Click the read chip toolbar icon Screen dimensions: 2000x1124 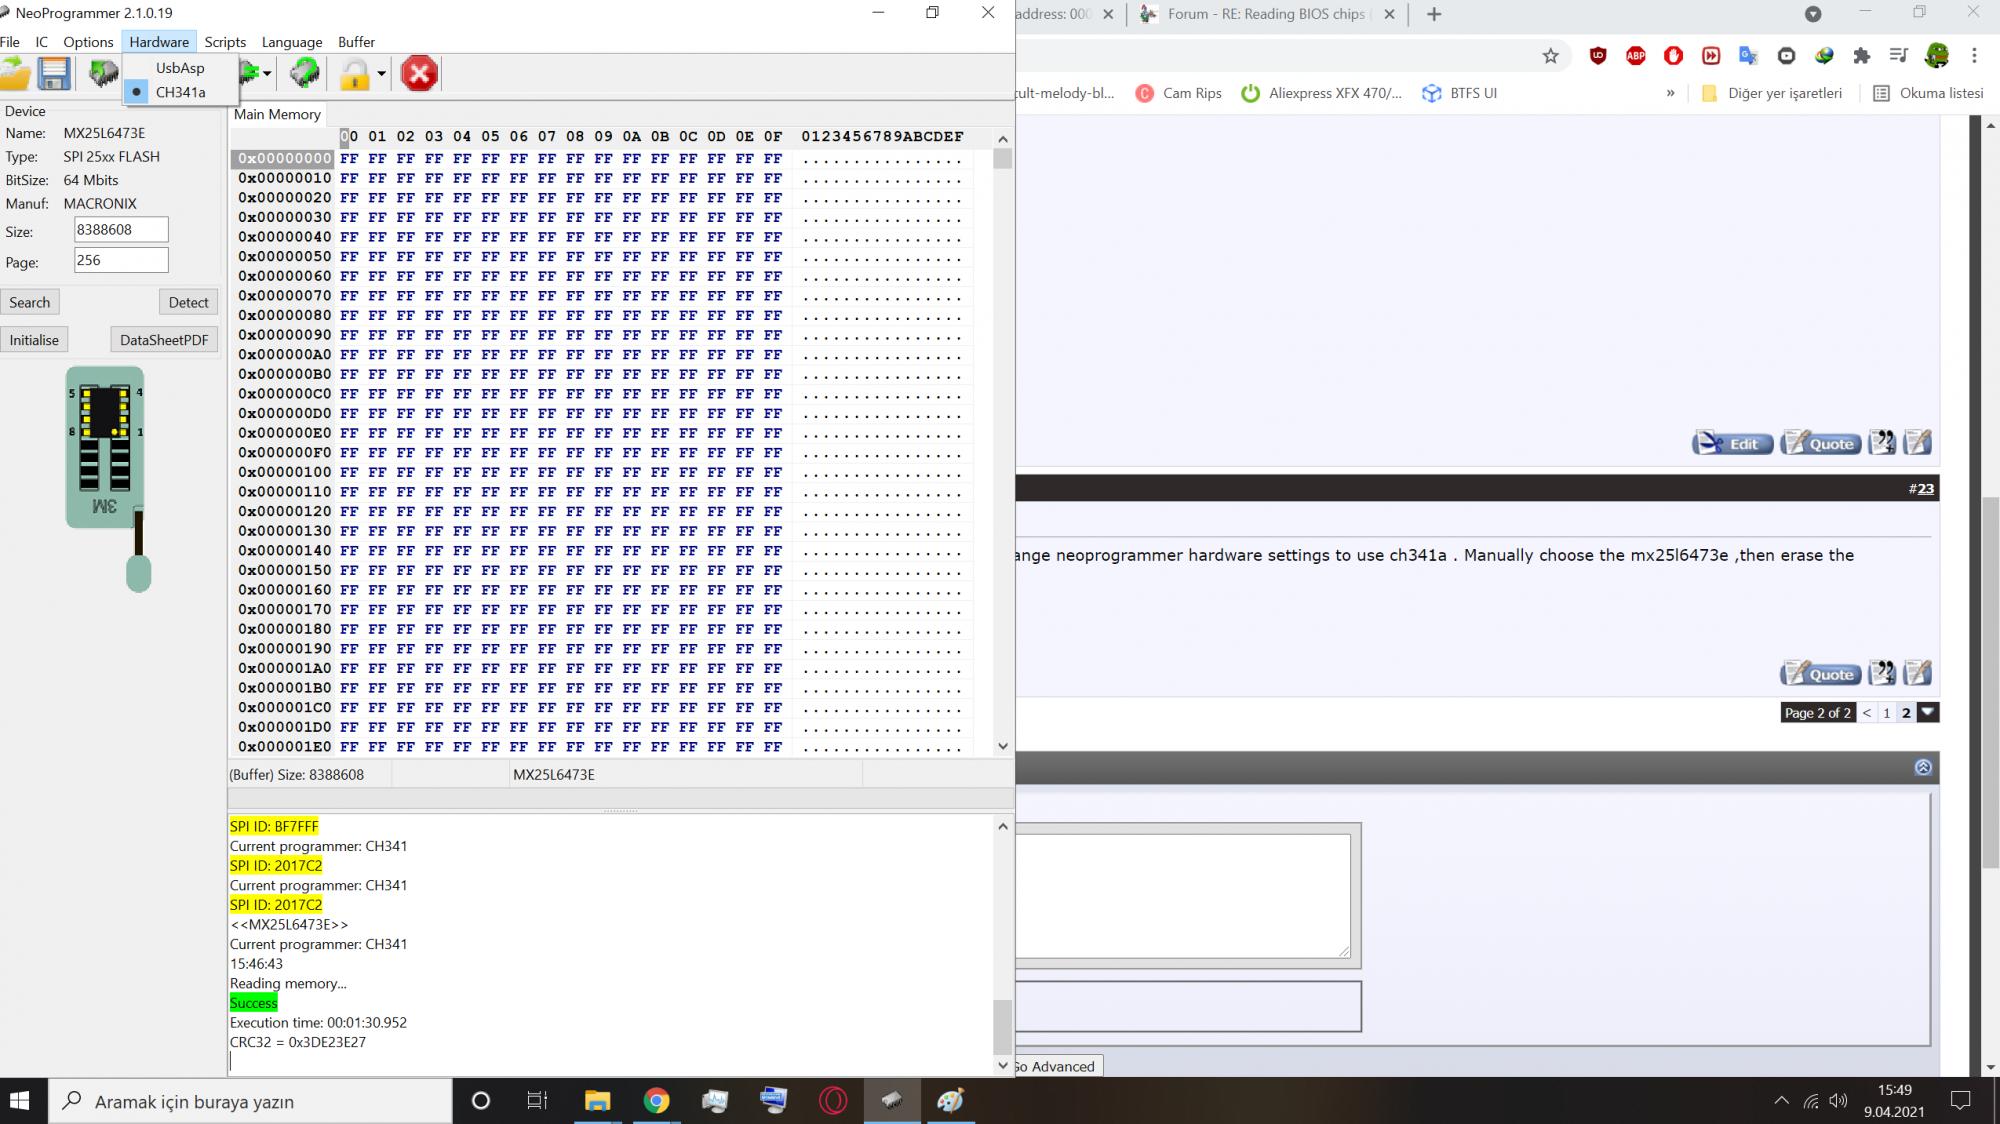tap(103, 74)
